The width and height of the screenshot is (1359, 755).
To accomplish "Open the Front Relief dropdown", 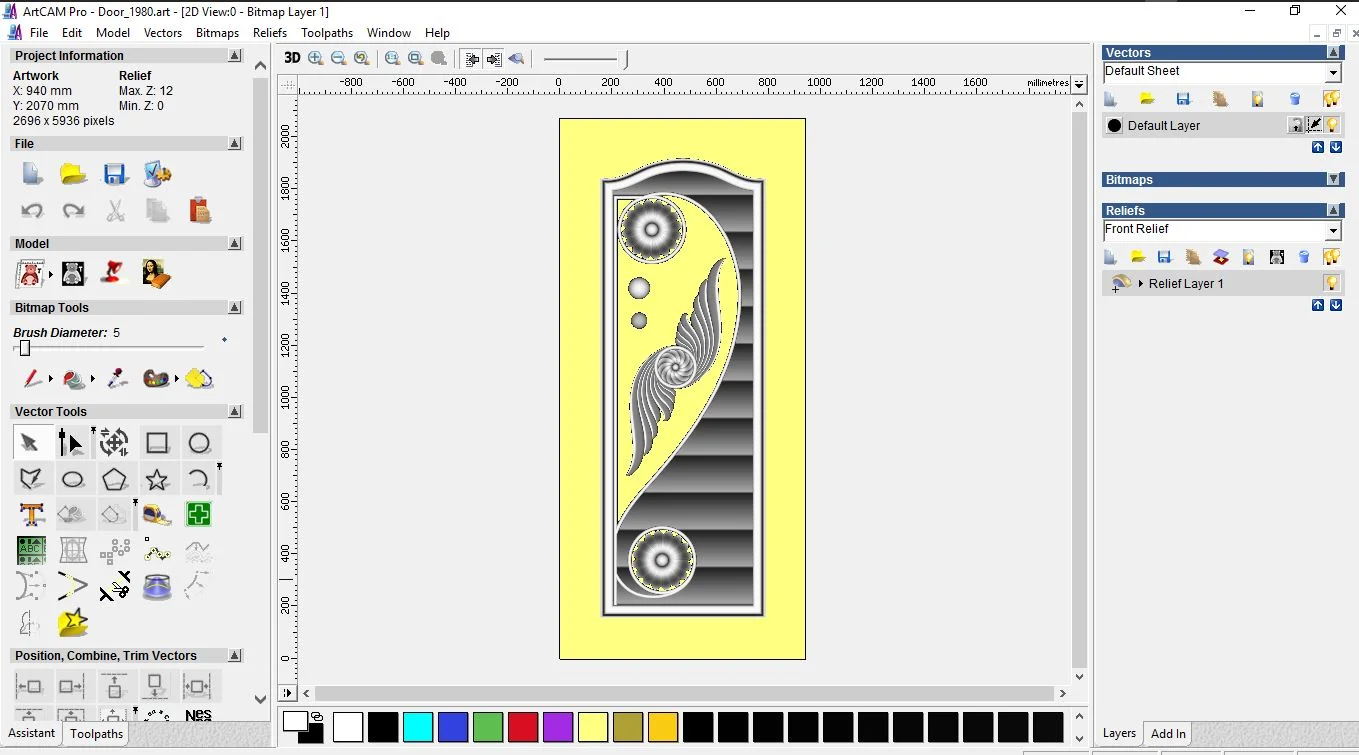I will (1334, 229).
